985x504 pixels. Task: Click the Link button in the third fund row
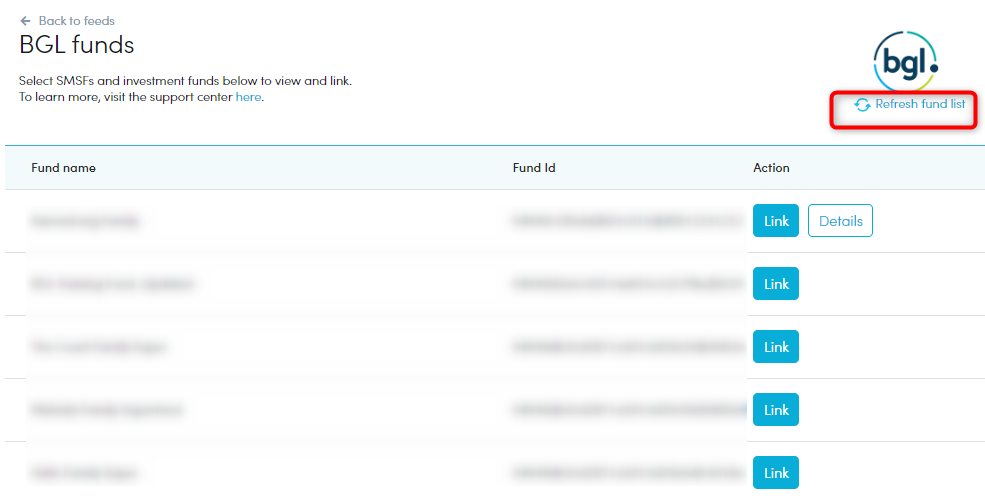point(776,346)
